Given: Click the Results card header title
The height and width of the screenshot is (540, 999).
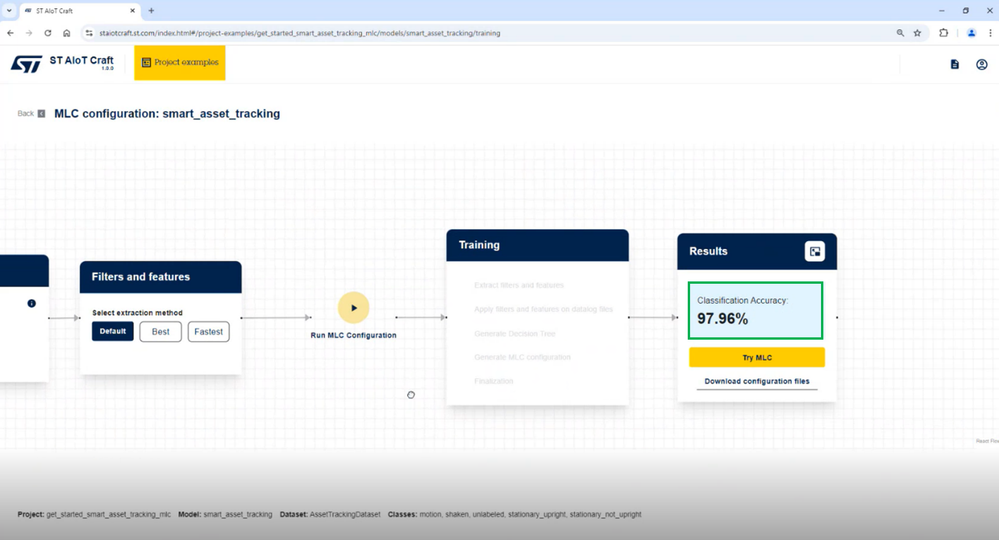Looking at the screenshot, I should 708,252.
